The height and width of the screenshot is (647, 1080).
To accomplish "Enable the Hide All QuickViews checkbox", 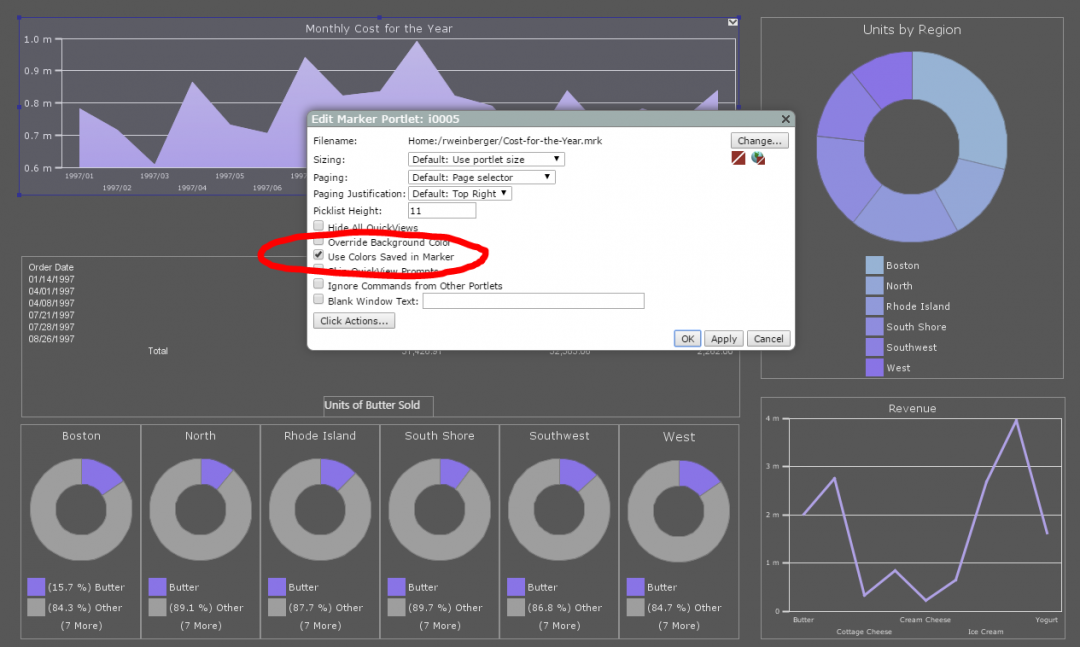I will (318, 225).
